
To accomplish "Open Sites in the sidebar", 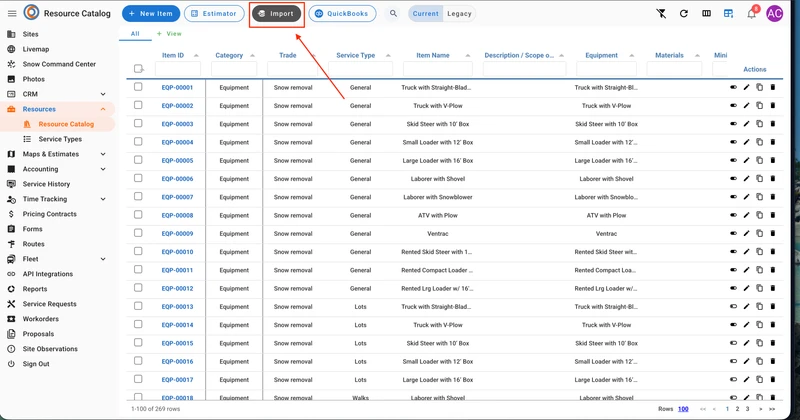I will pos(31,34).
